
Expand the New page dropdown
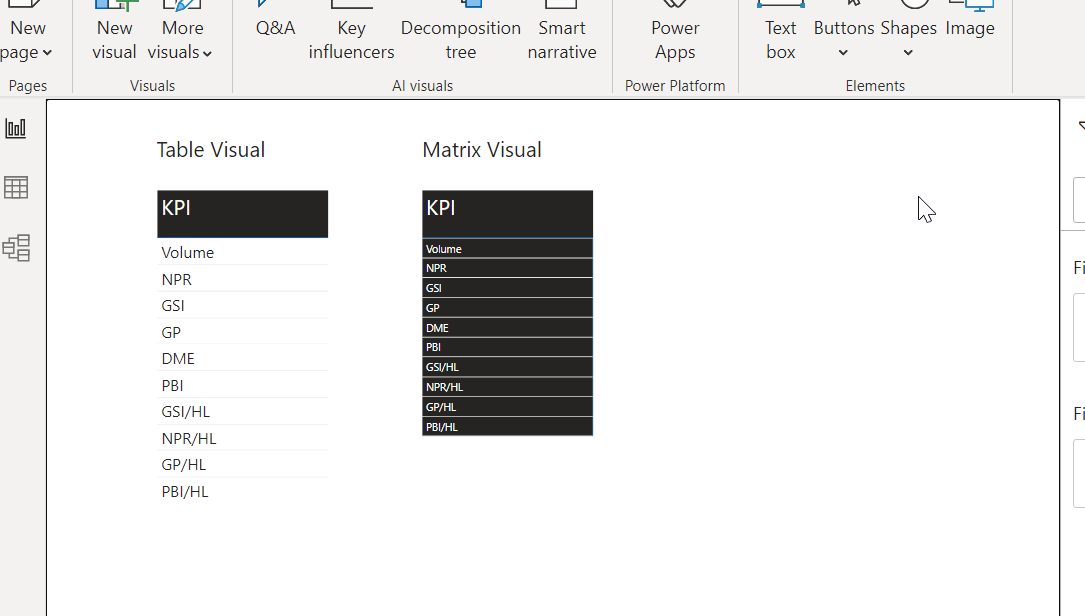46,53
